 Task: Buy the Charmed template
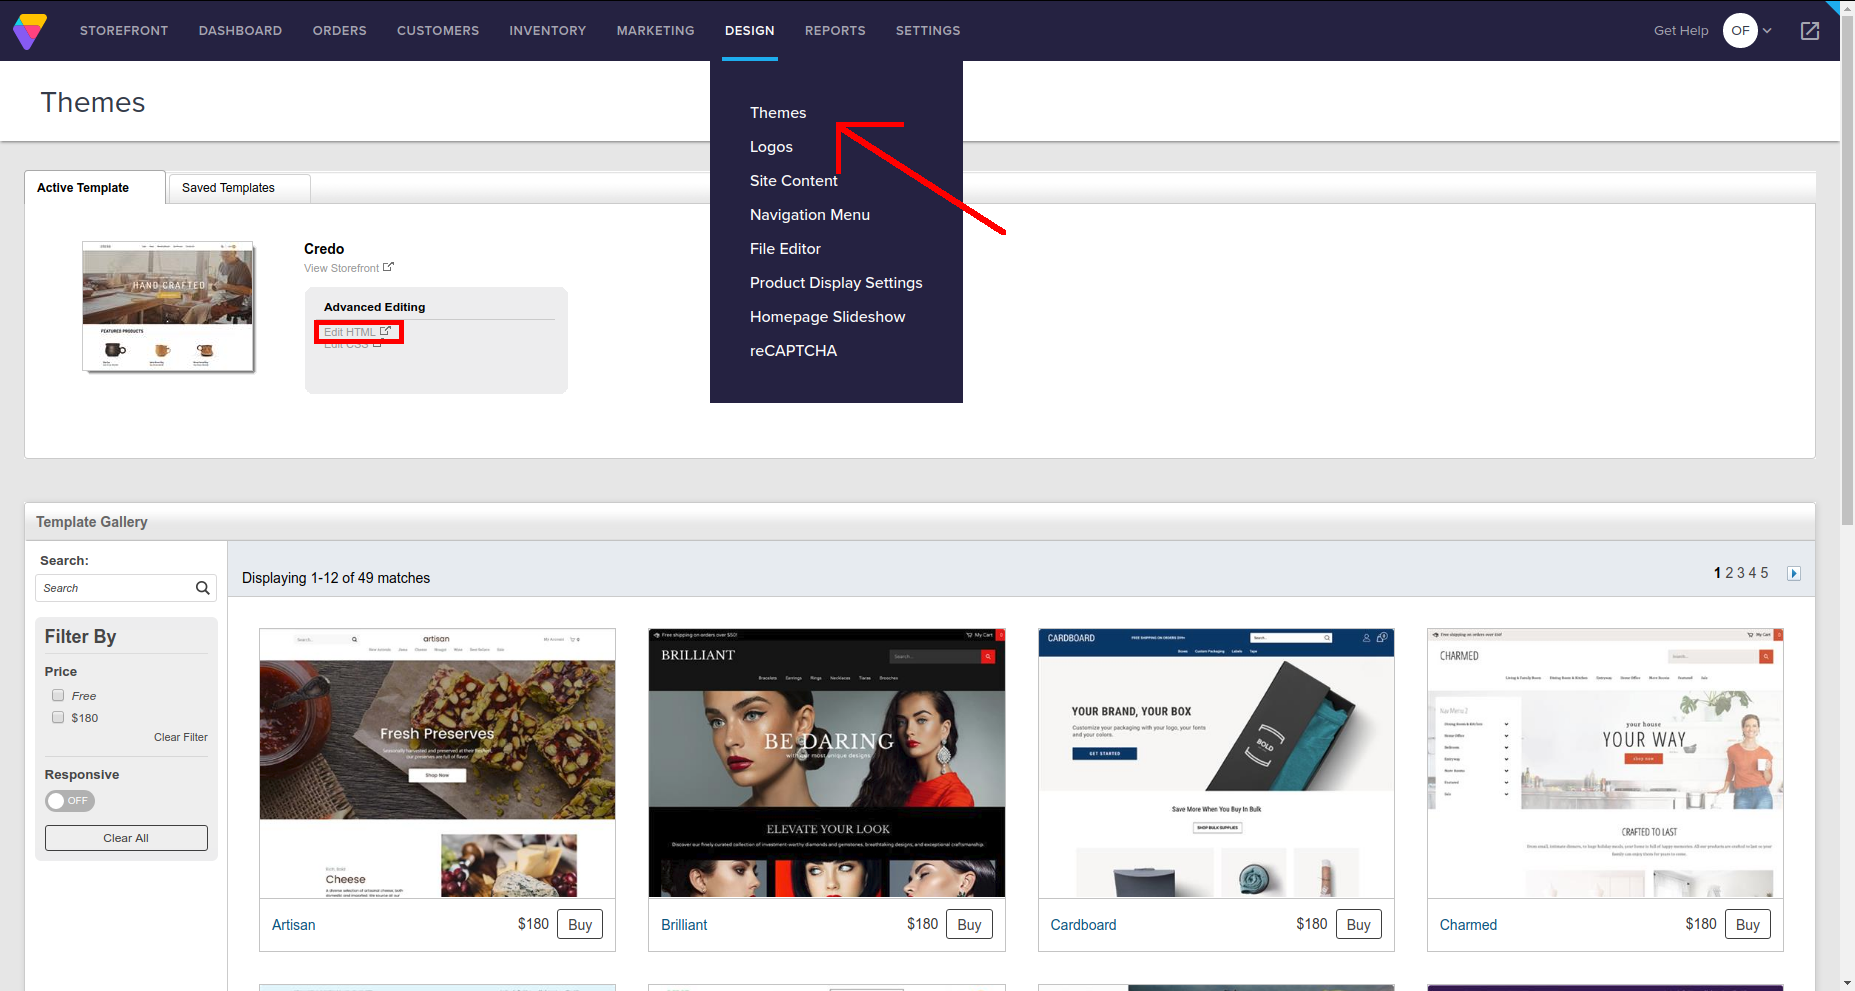coord(1748,924)
